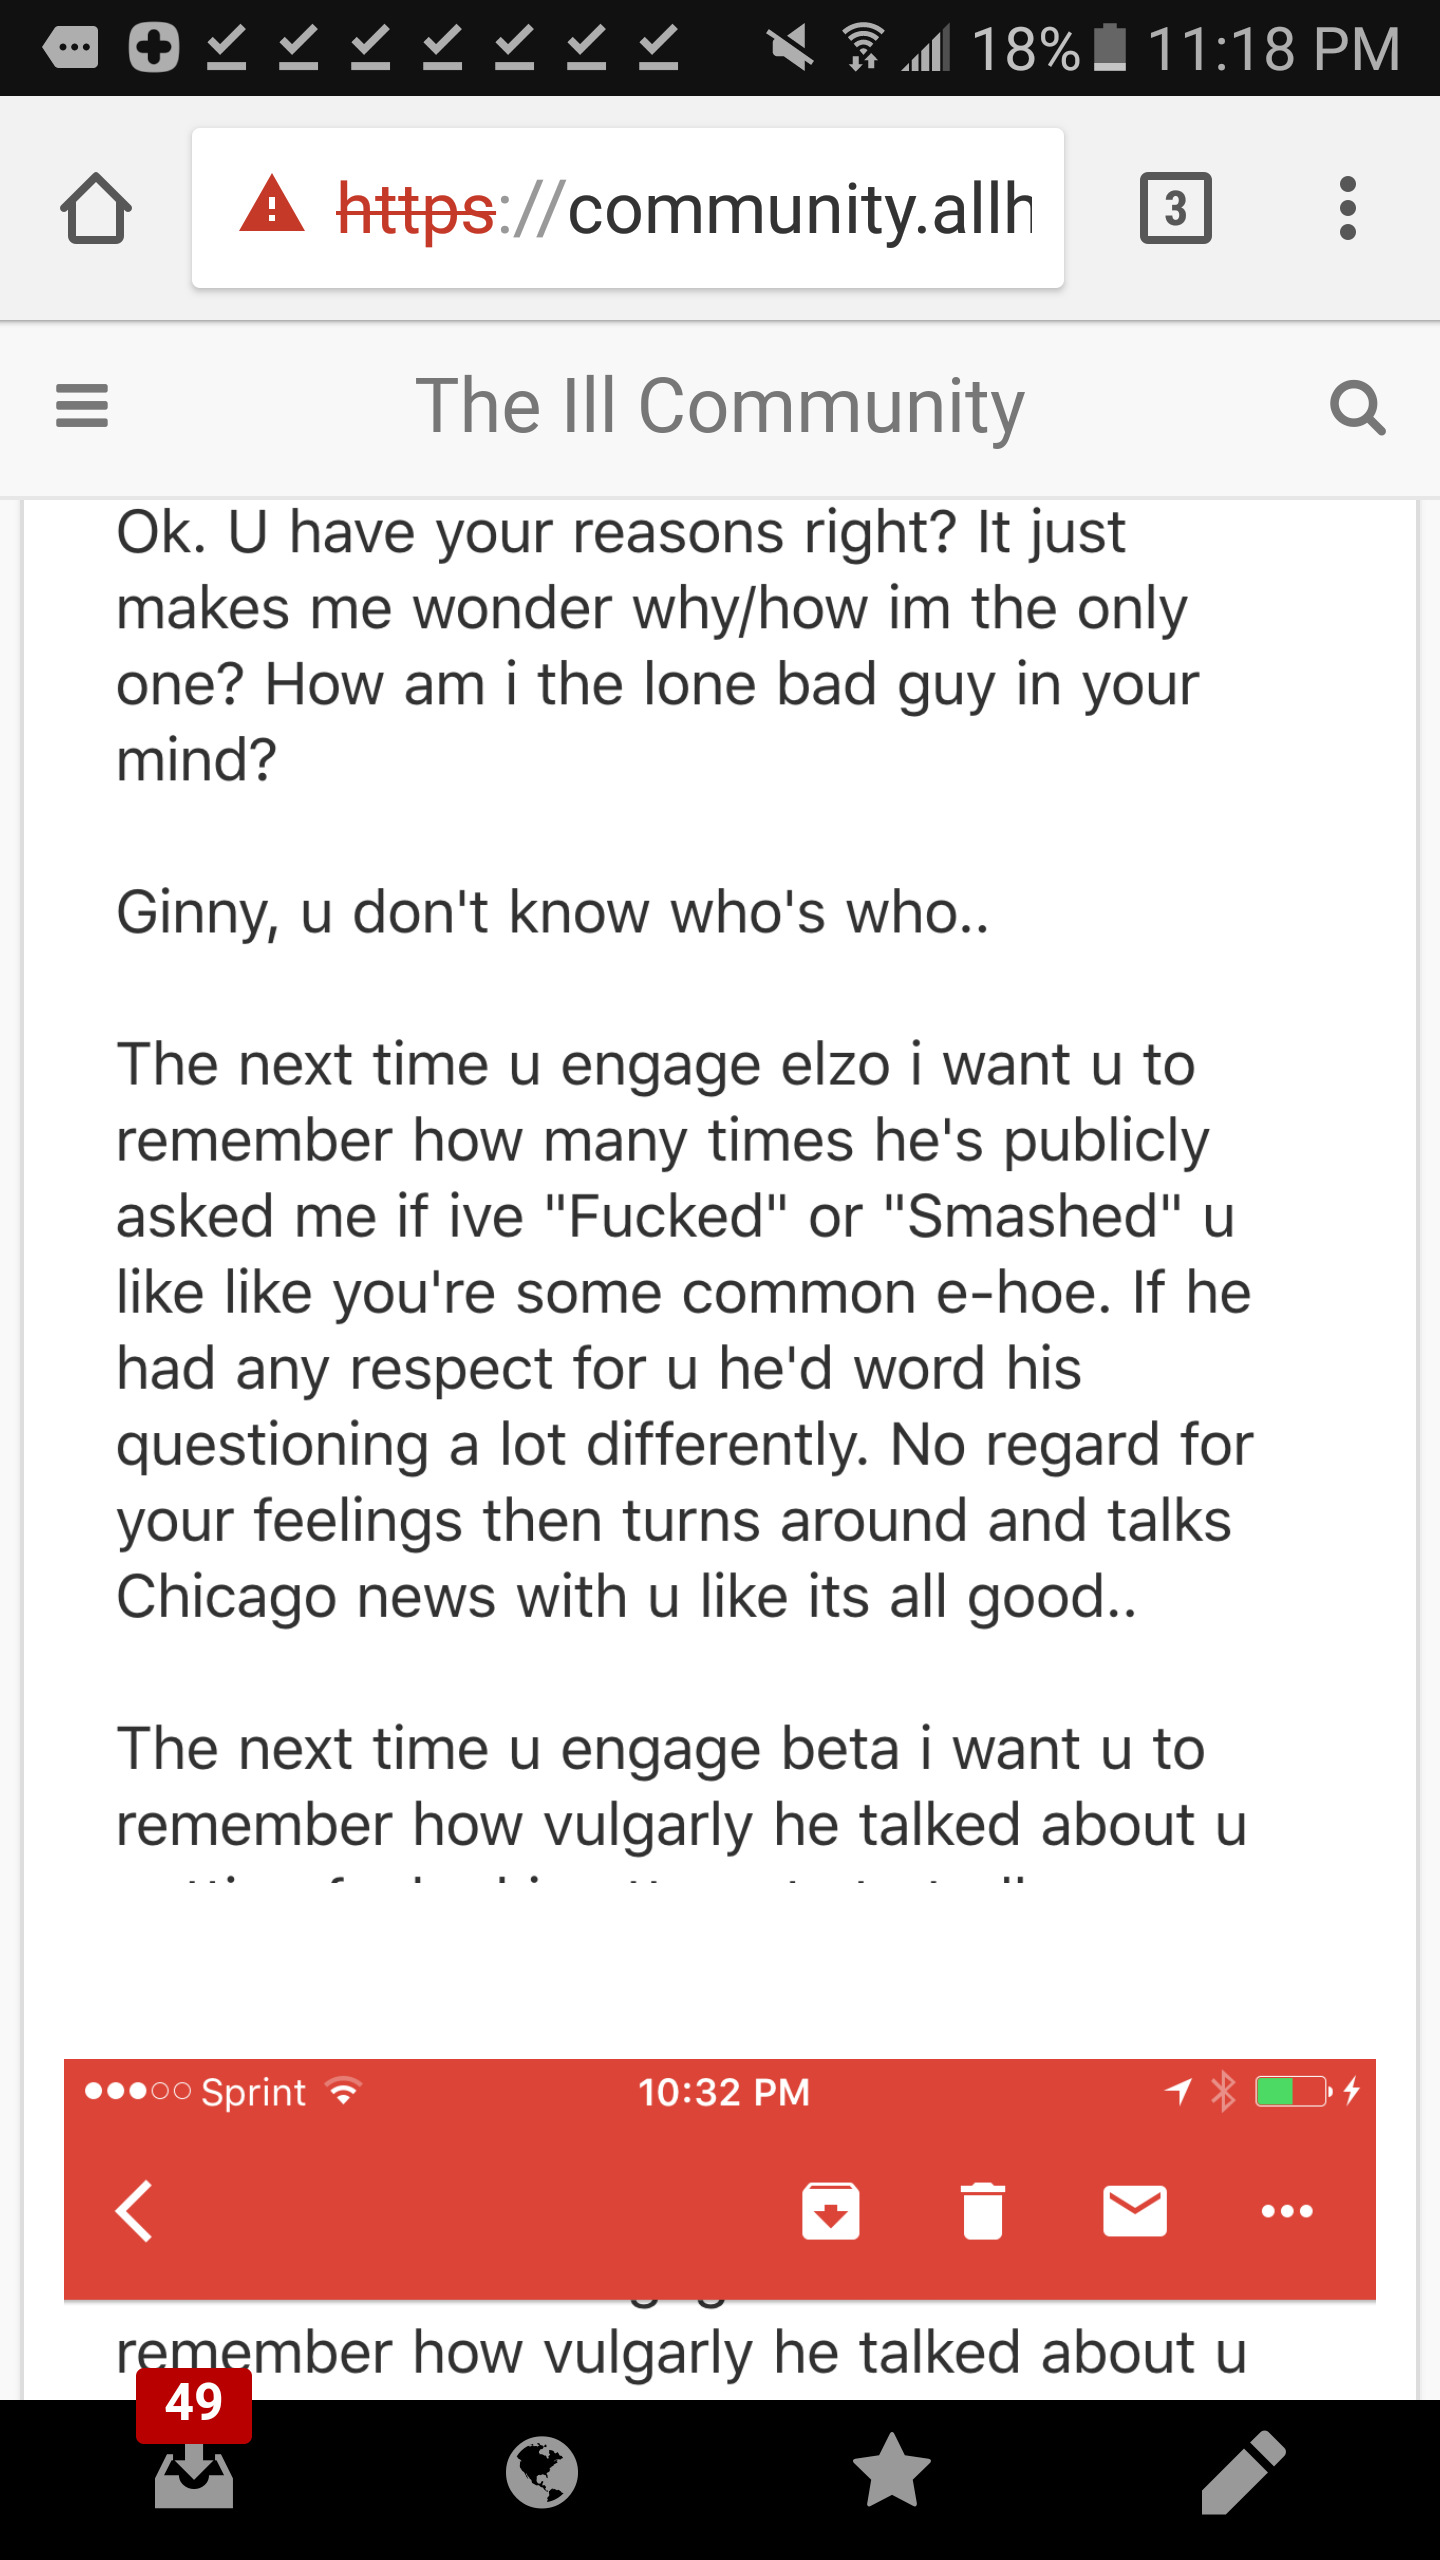Viewport: 1440px width, 2560px height.
Task: Open the browser three-dot overflow menu
Action: [1347, 208]
